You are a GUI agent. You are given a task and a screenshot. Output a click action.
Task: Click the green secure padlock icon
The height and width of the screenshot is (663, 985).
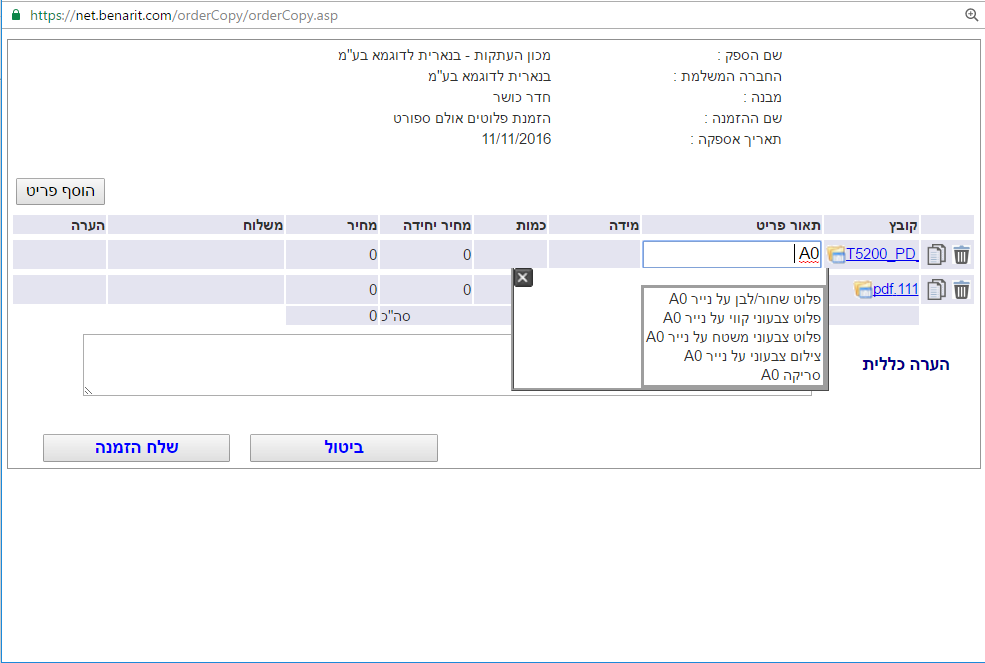point(15,16)
